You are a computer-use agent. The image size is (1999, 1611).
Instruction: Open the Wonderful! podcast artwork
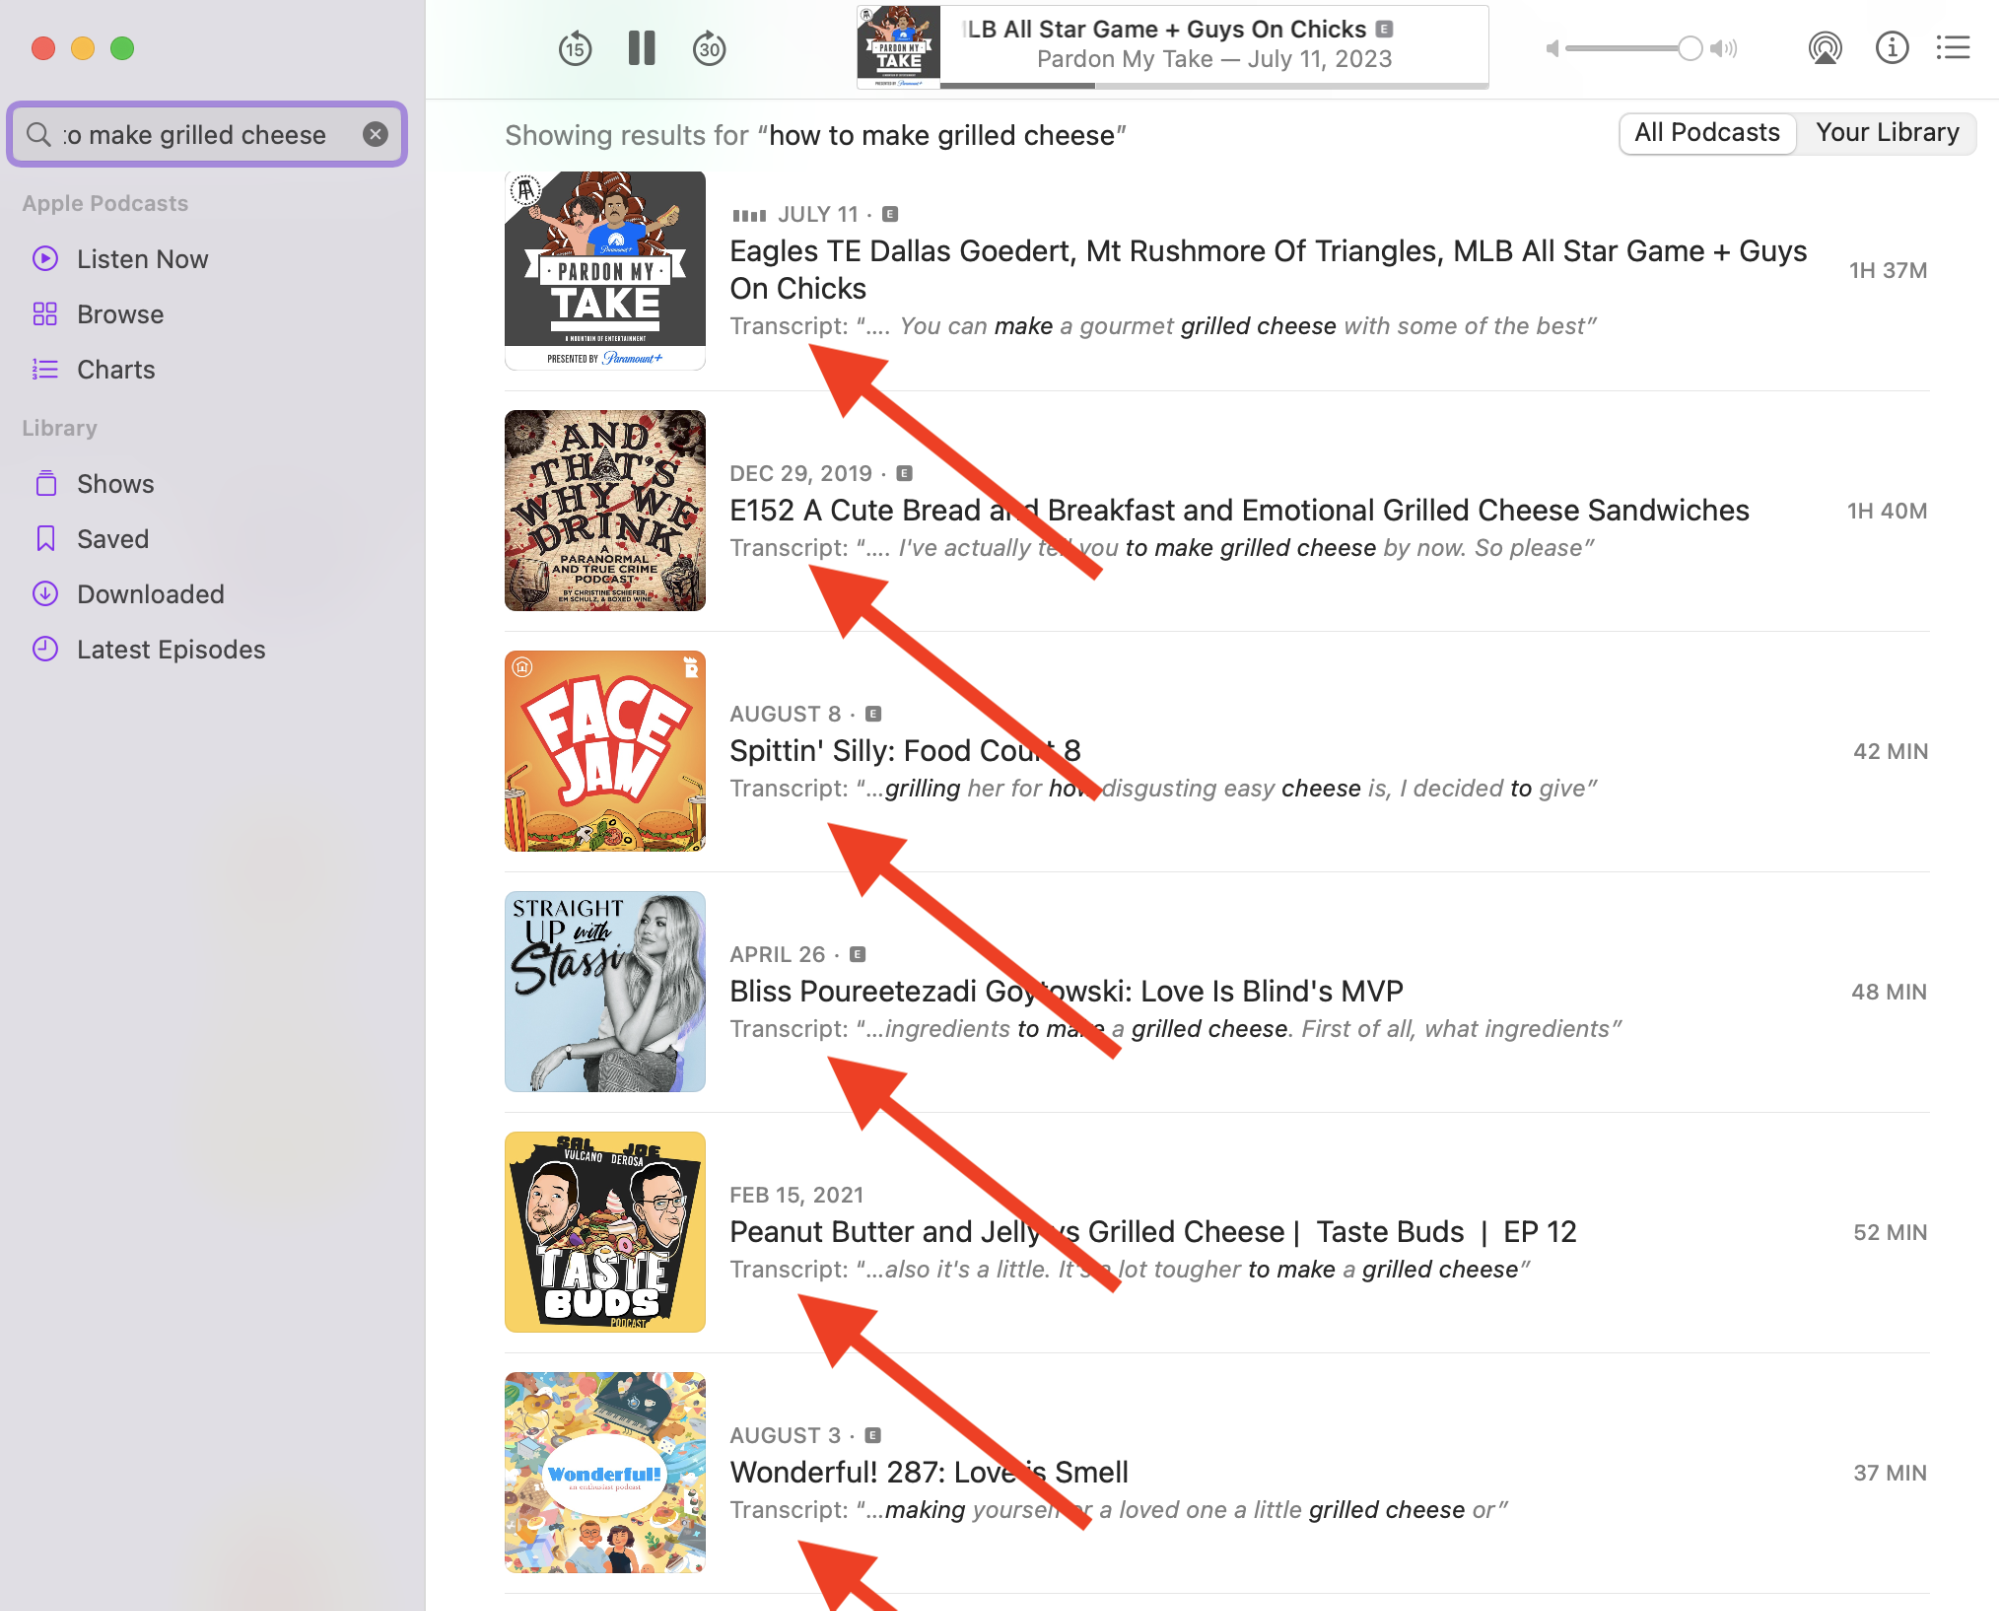pyautogui.click(x=605, y=1472)
